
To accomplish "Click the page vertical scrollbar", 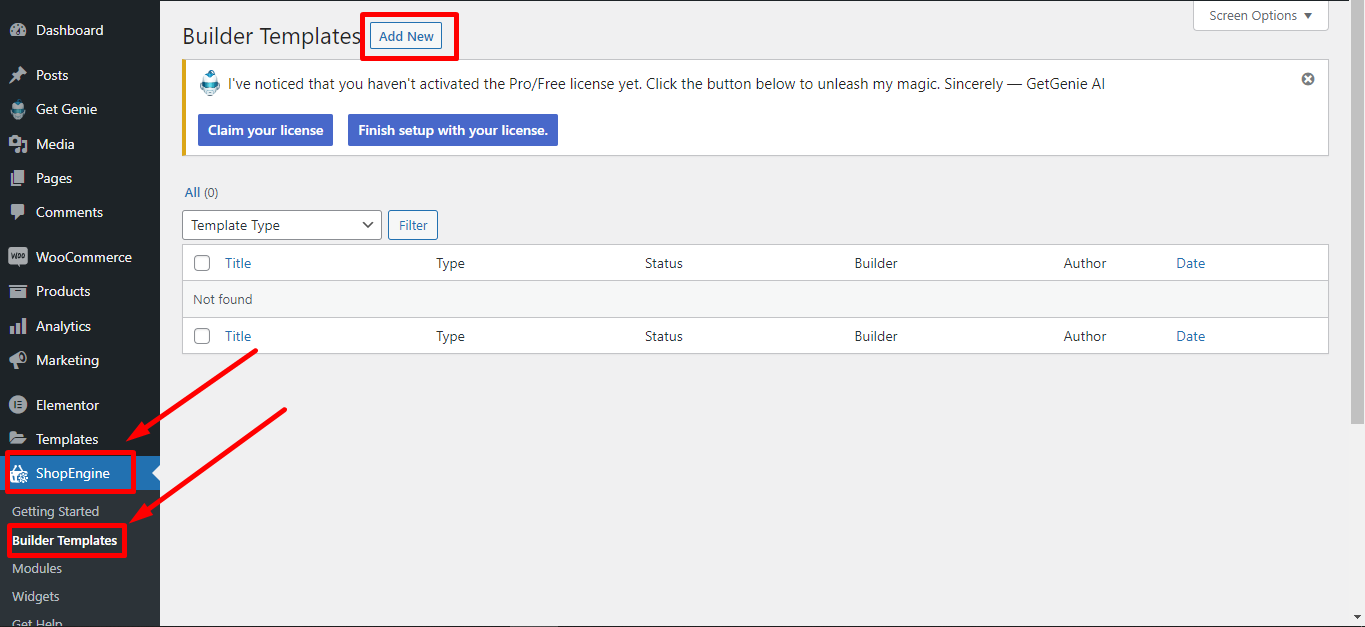I will click(1356, 210).
